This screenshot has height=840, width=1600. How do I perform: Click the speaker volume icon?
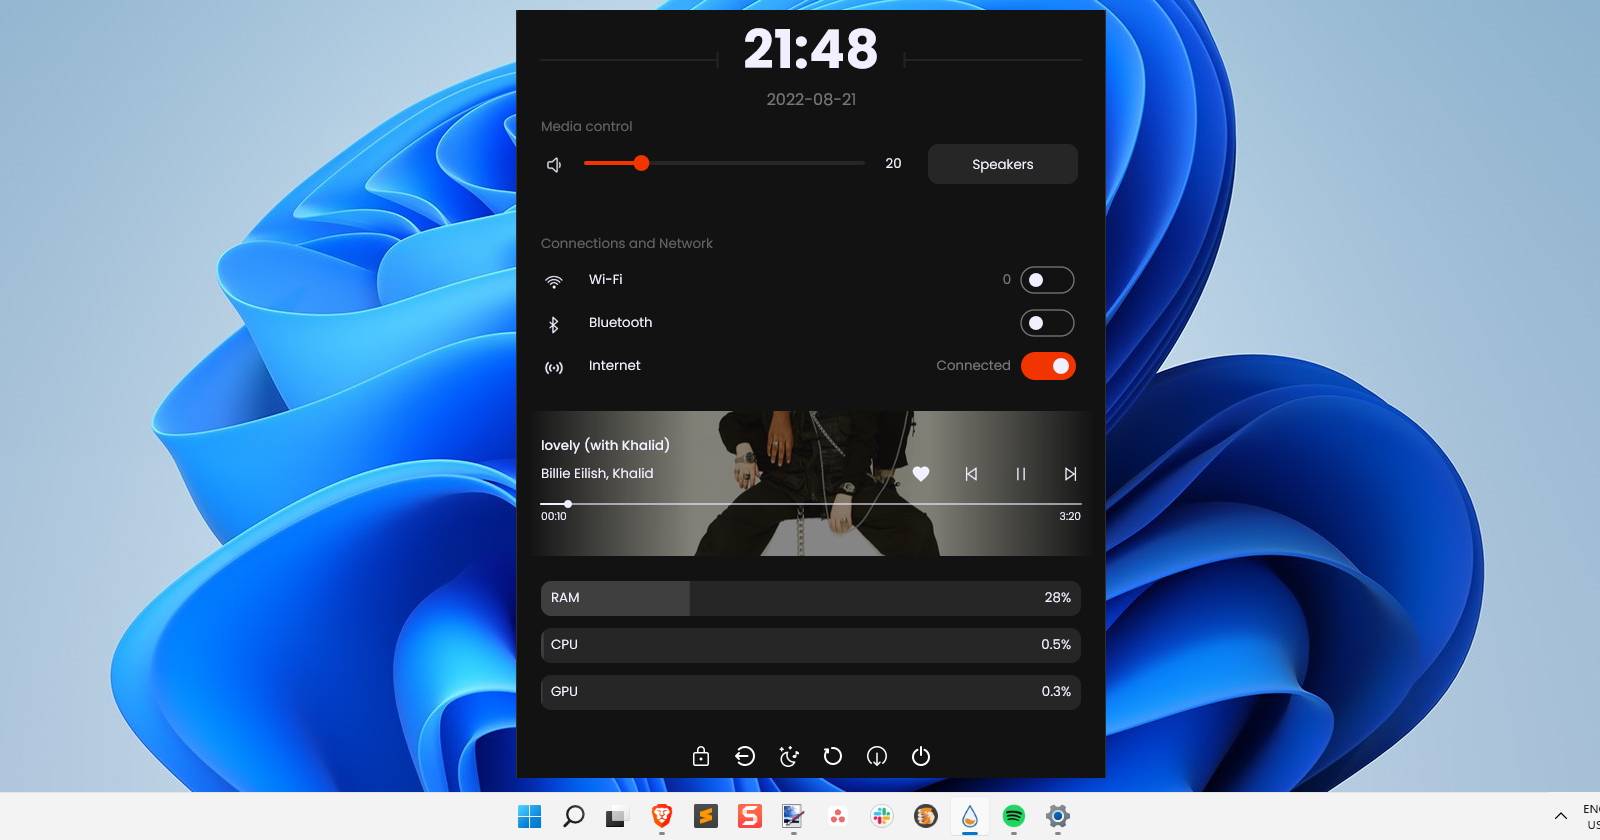tap(554, 164)
